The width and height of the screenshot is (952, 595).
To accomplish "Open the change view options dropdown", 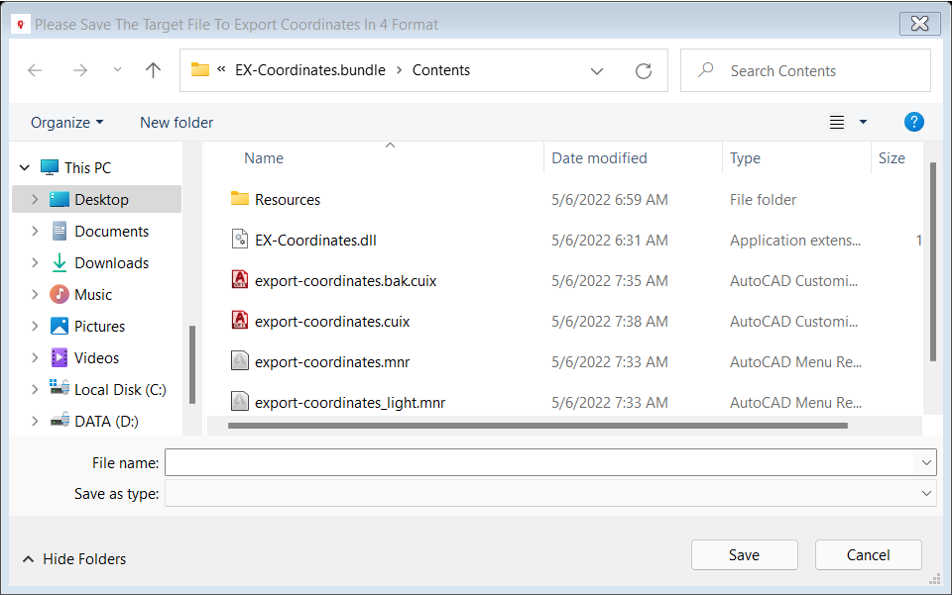I will 862,123.
